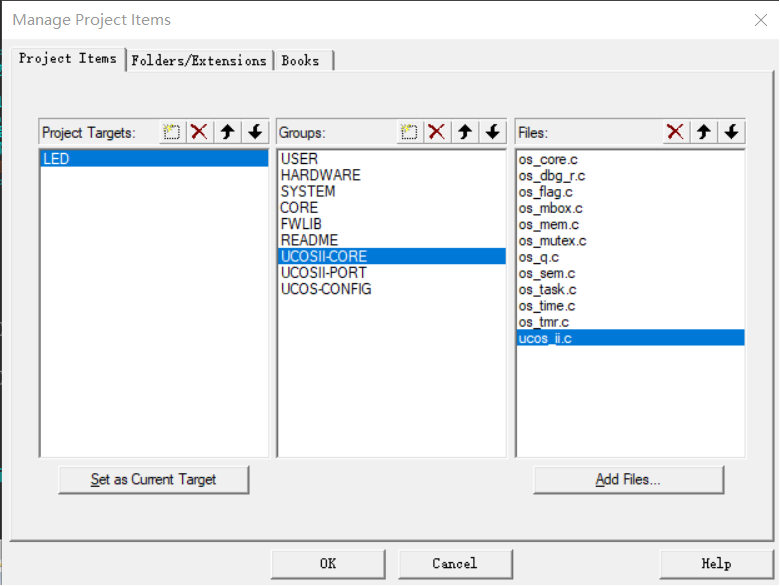Viewport: 780px width, 586px height.
Task: Select file os_mem.c
Action: 630,225
